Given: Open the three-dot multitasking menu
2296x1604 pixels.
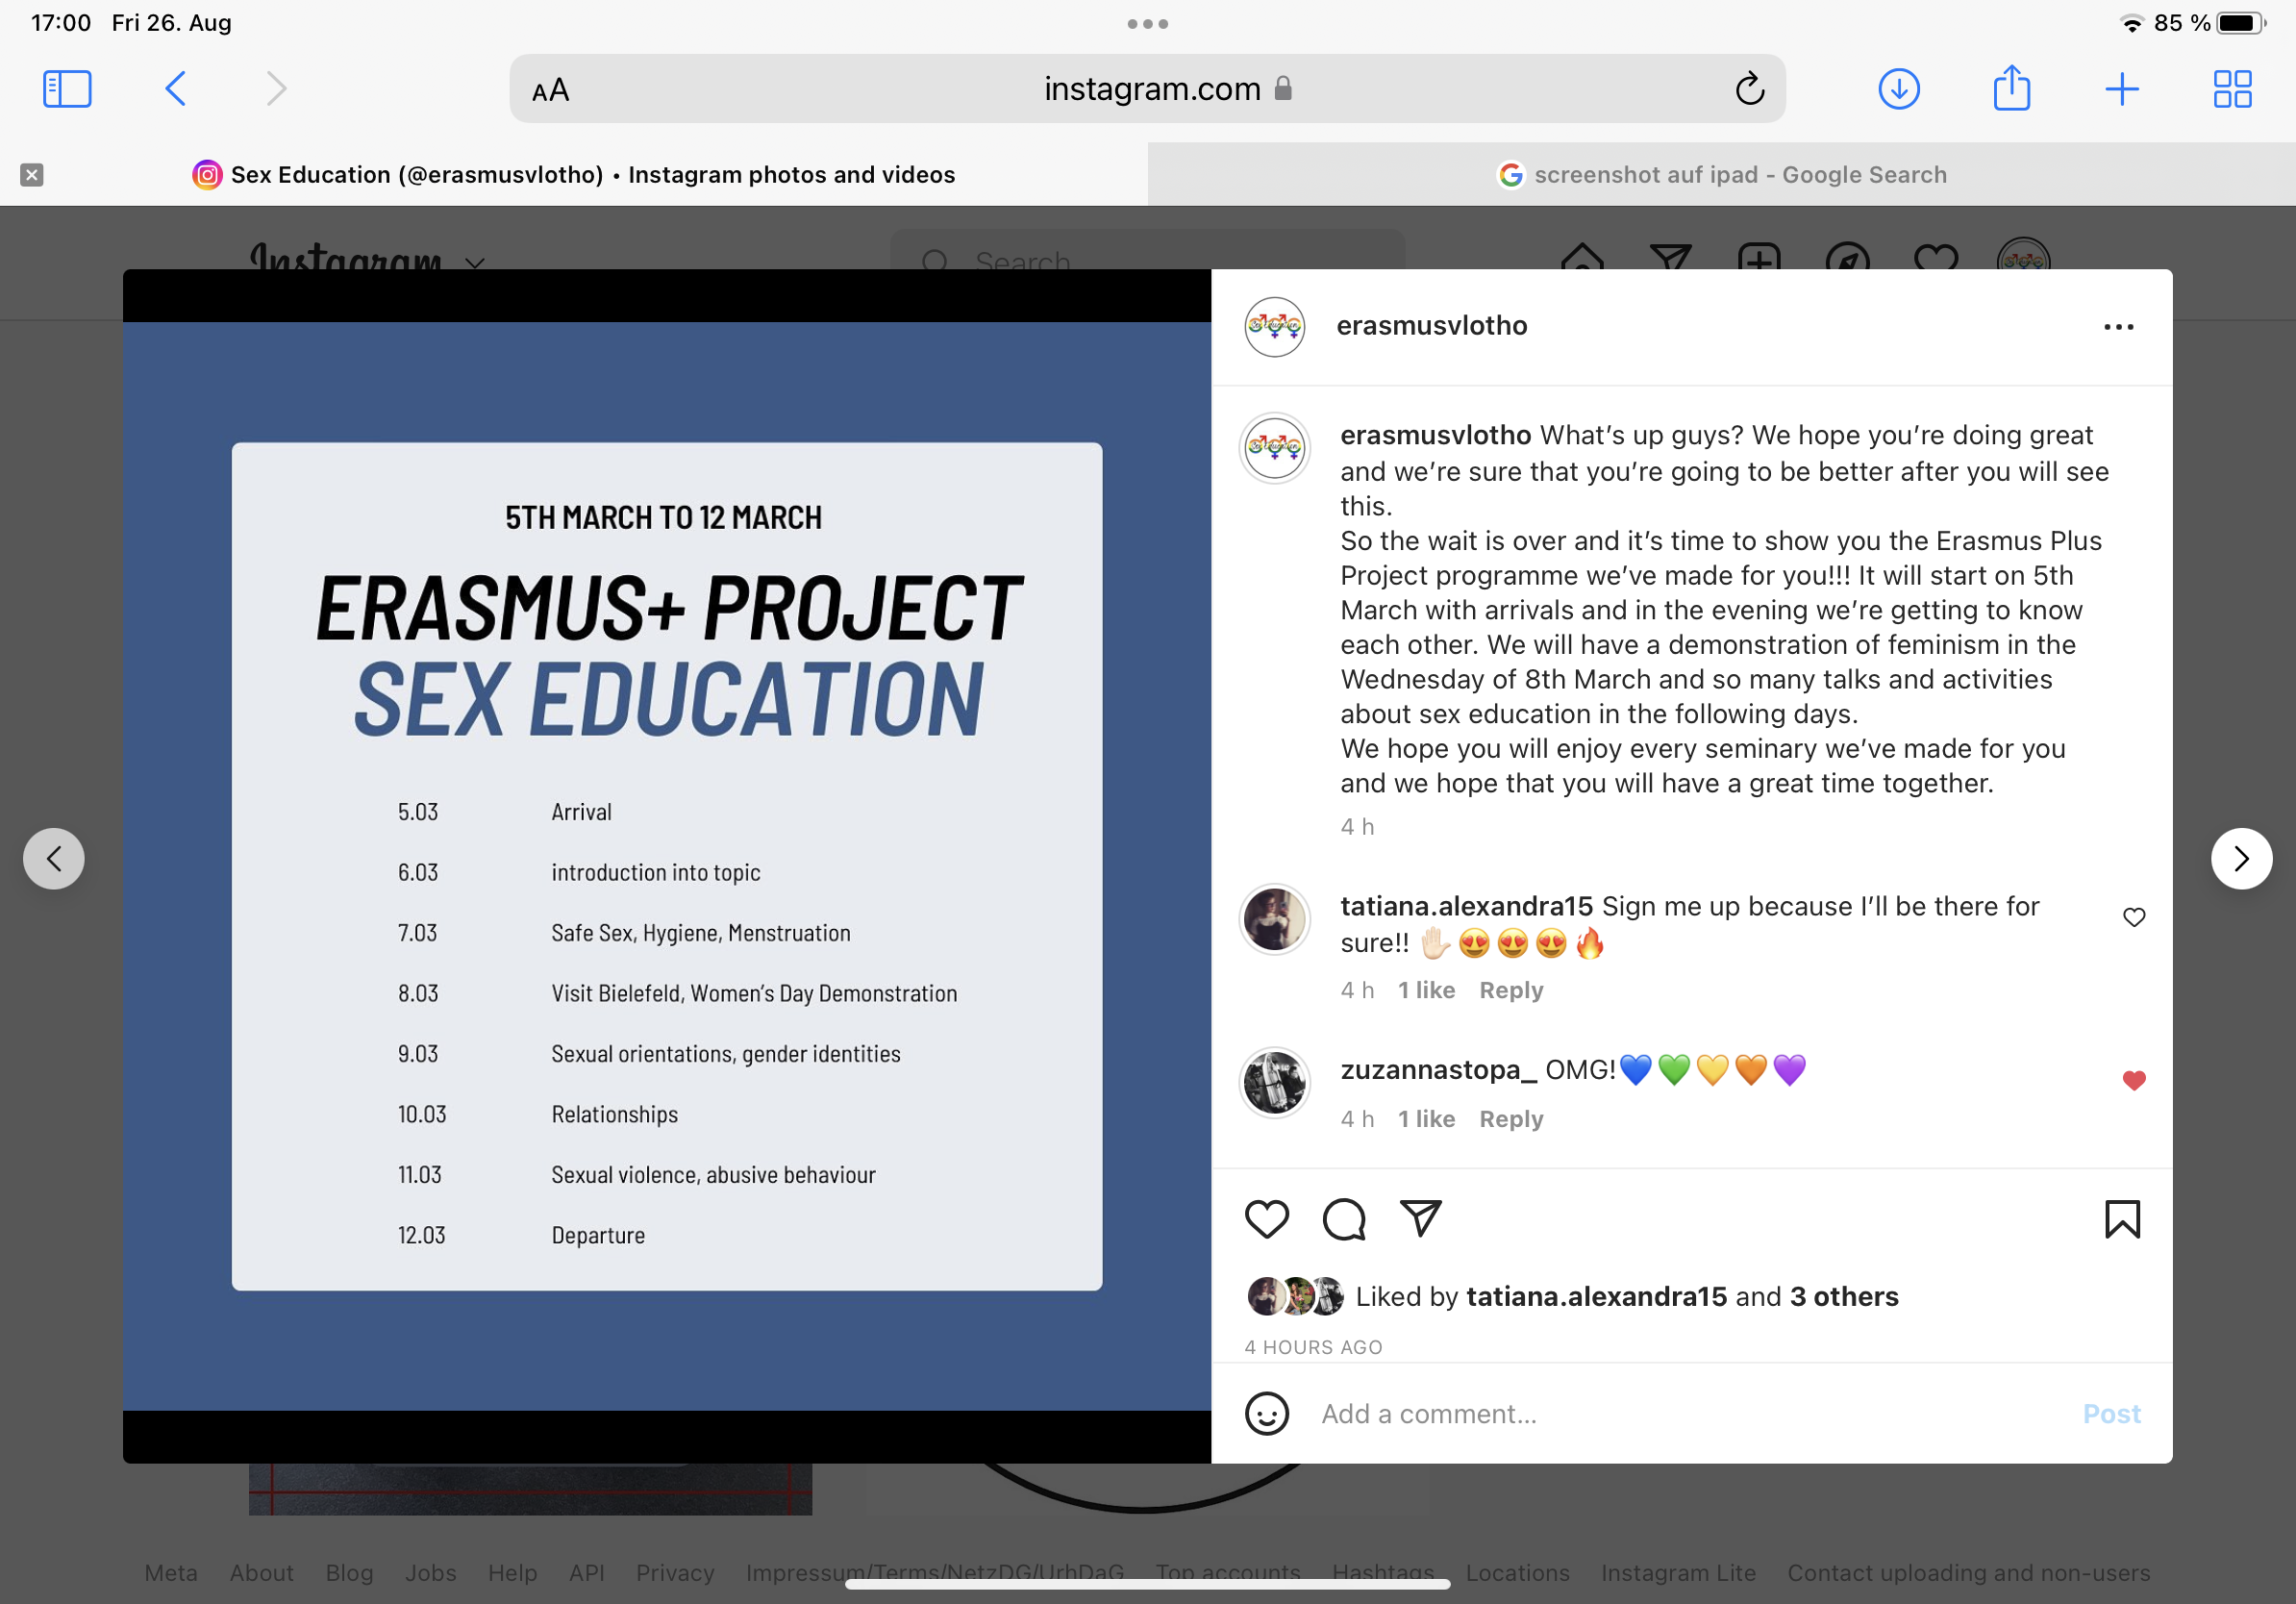Looking at the screenshot, I should click(1147, 24).
